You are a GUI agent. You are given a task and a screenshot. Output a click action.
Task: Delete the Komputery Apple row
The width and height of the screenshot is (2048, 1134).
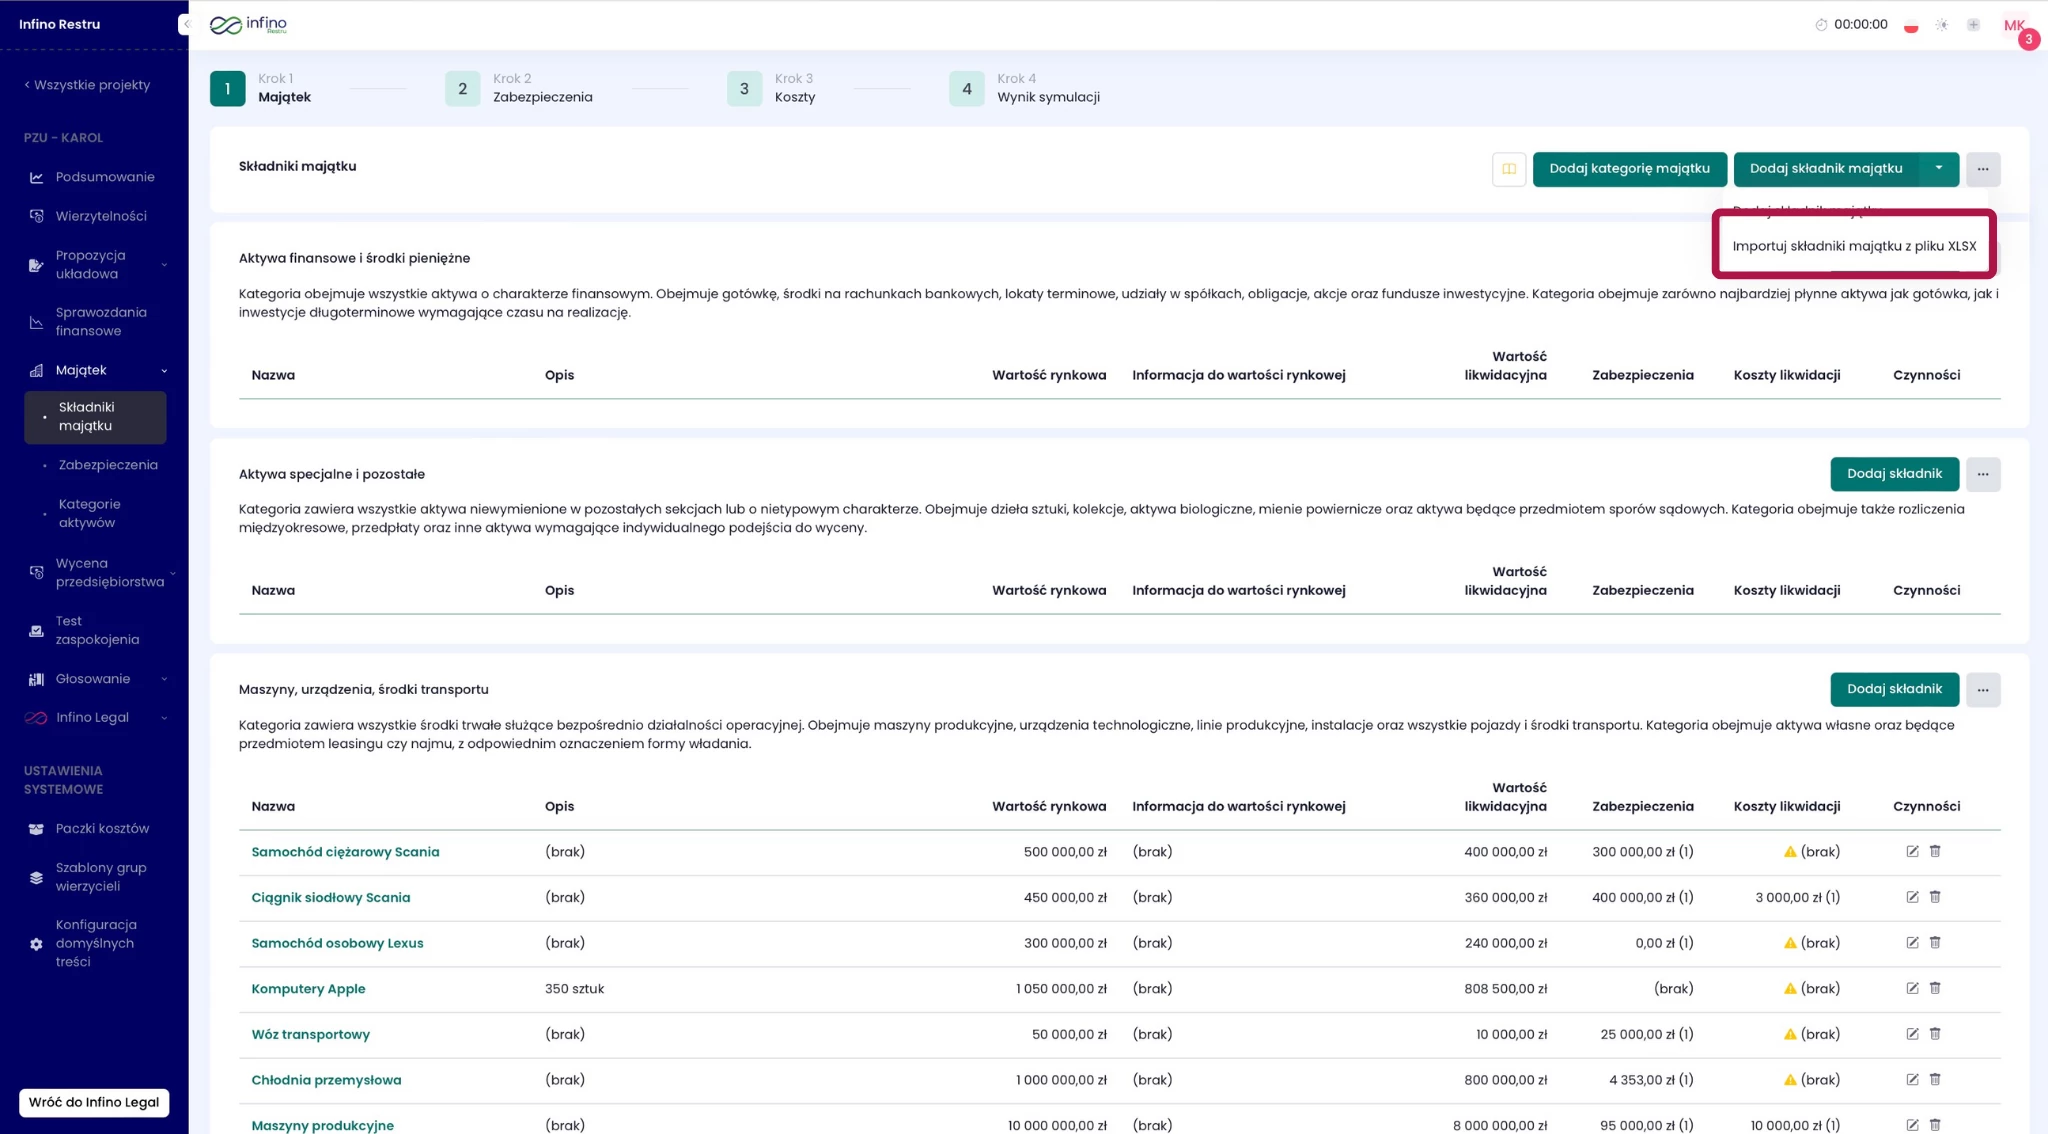coord(1935,988)
